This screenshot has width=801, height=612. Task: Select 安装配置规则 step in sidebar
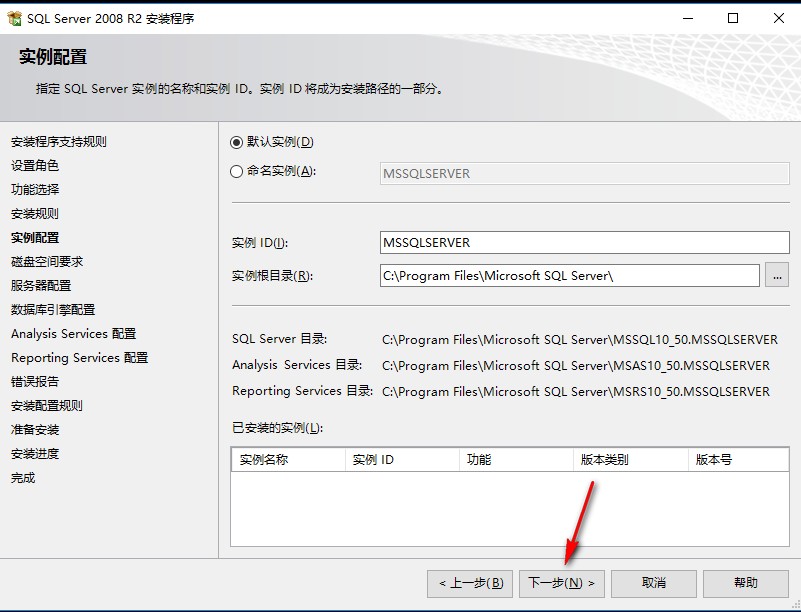[x=47, y=406]
